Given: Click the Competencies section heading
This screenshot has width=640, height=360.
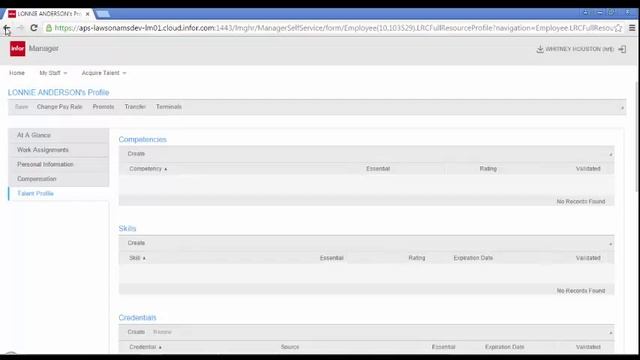Looking at the screenshot, I should point(142,140).
